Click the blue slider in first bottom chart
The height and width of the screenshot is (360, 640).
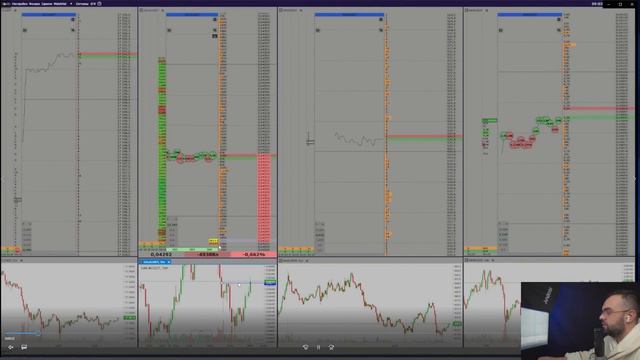(22, 333)
